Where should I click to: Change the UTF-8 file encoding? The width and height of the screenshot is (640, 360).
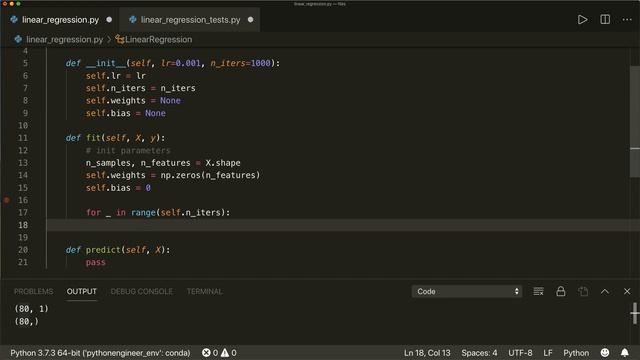520,353
